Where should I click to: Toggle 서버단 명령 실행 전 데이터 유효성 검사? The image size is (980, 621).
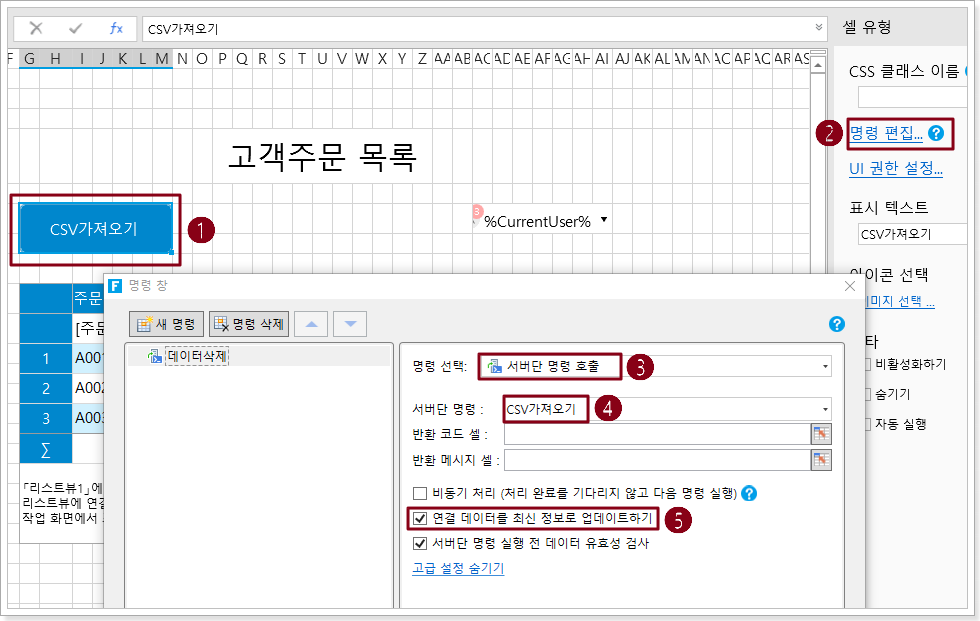420,544
